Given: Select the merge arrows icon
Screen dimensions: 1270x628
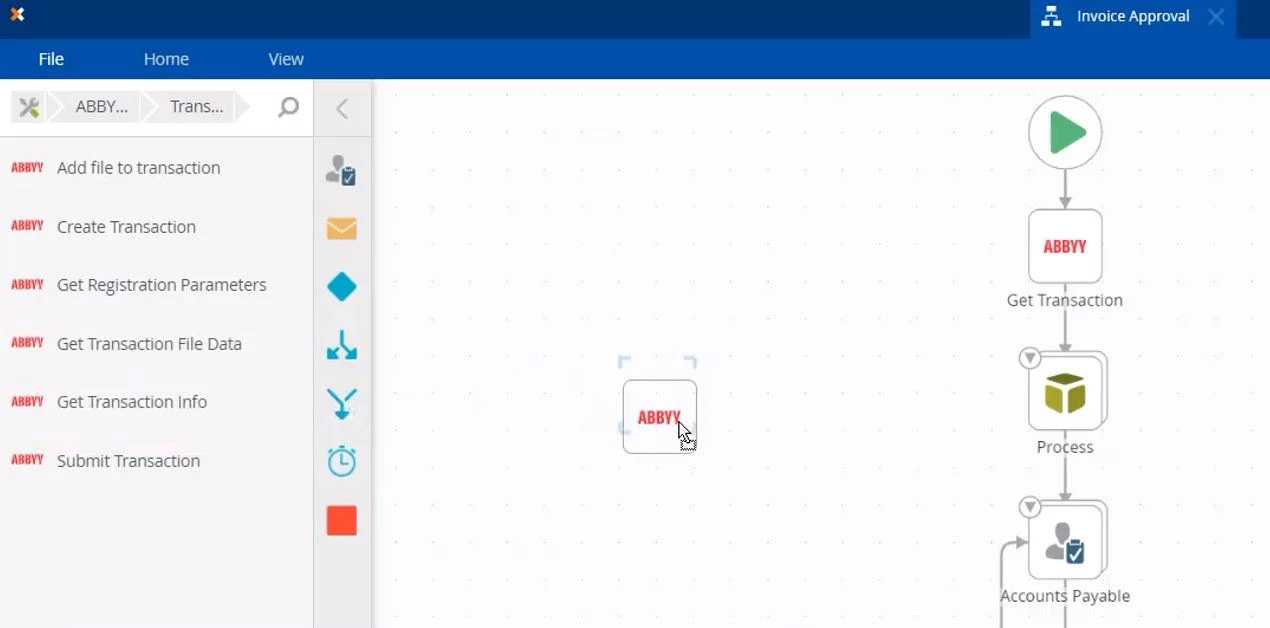Looking at the screenshot, I should [342, 404].
